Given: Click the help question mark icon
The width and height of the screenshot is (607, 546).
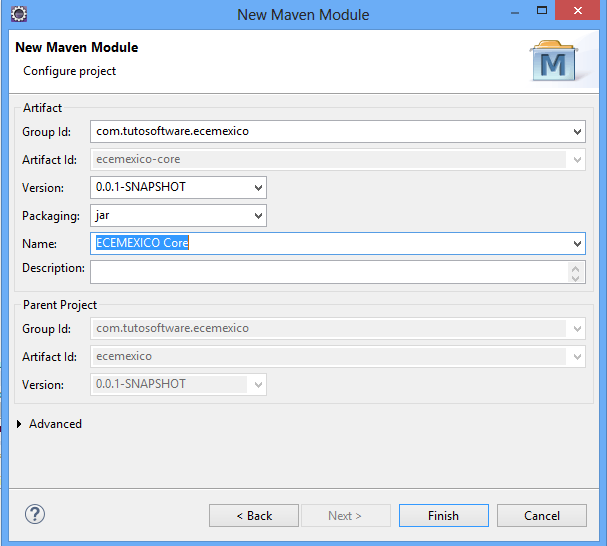Looking at the screenshot, I should tap(35, 514).
